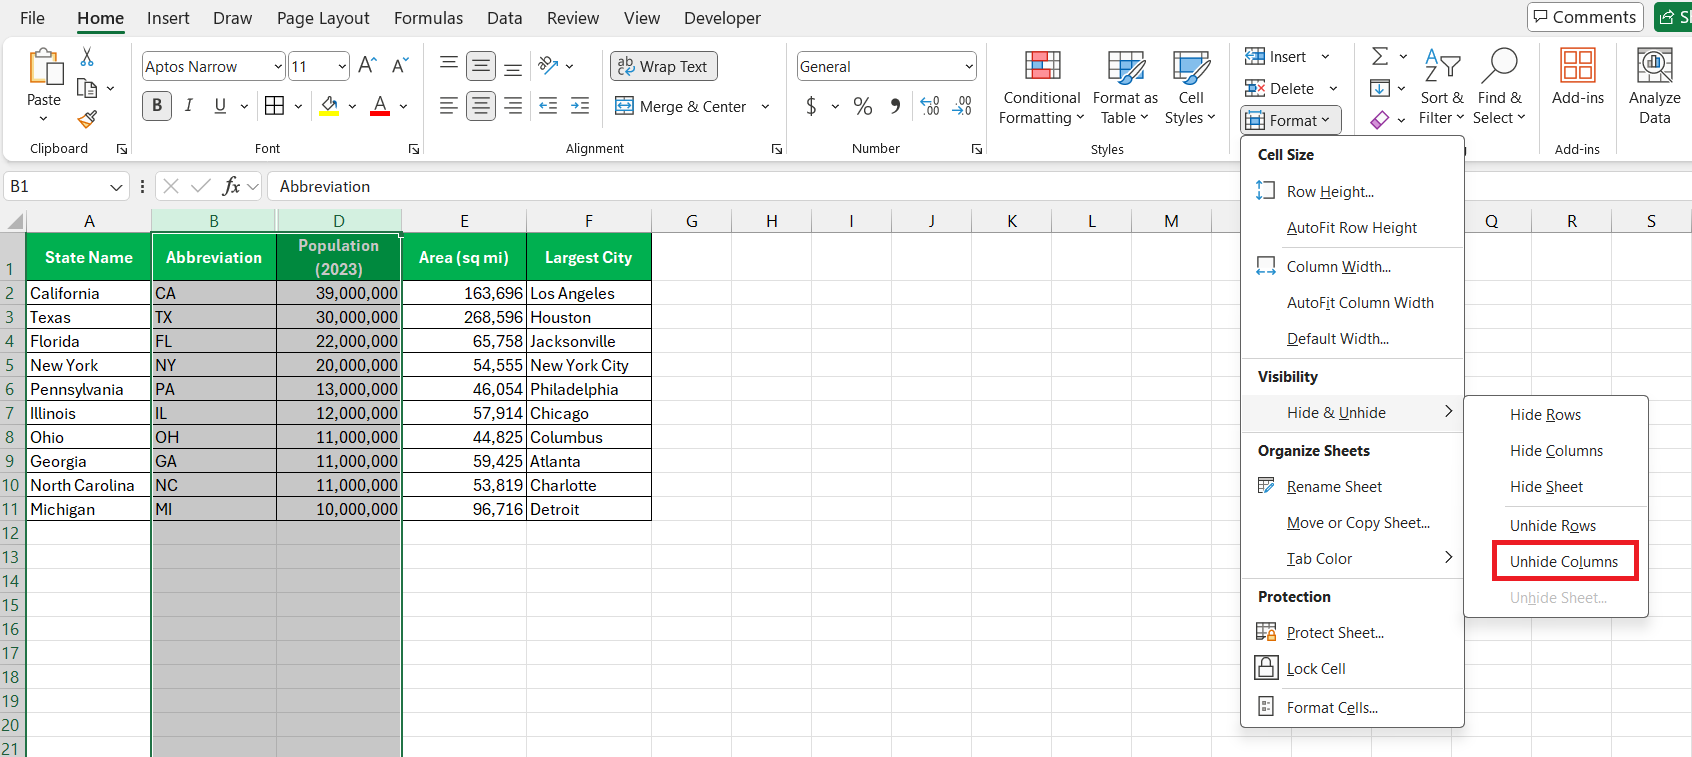Open Sort & Filter
Image resolution: width=1692 pixels, height=757 pixels.
coord(1441,88)
